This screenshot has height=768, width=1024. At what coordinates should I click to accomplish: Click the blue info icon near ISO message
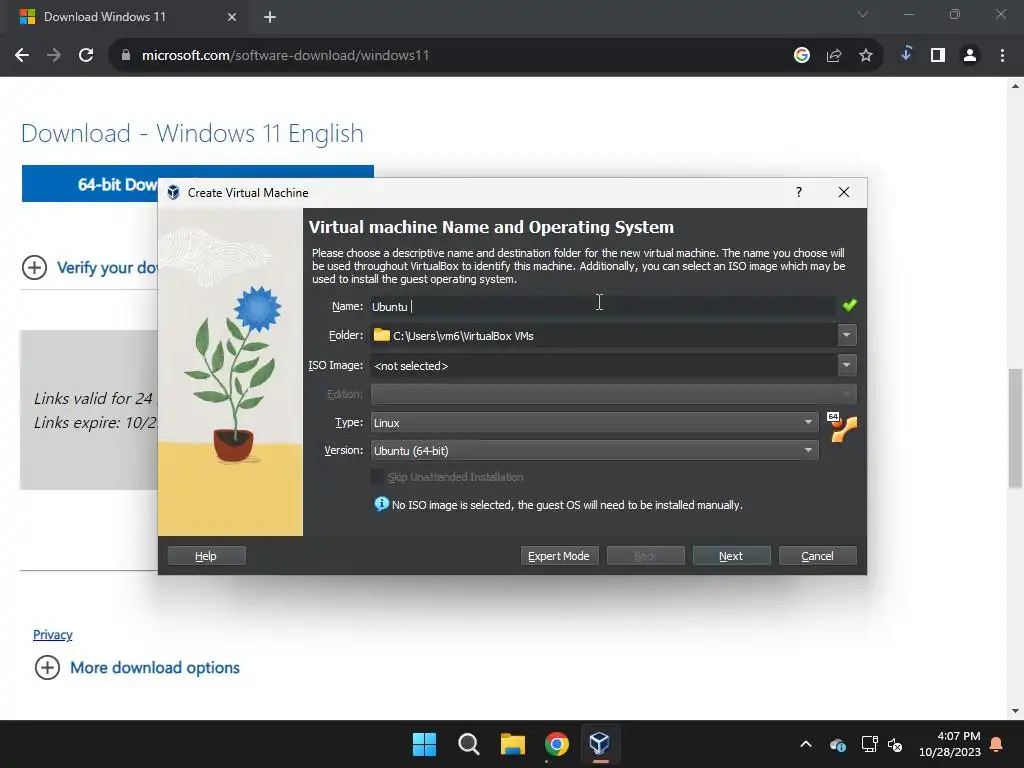pos(381,504)
